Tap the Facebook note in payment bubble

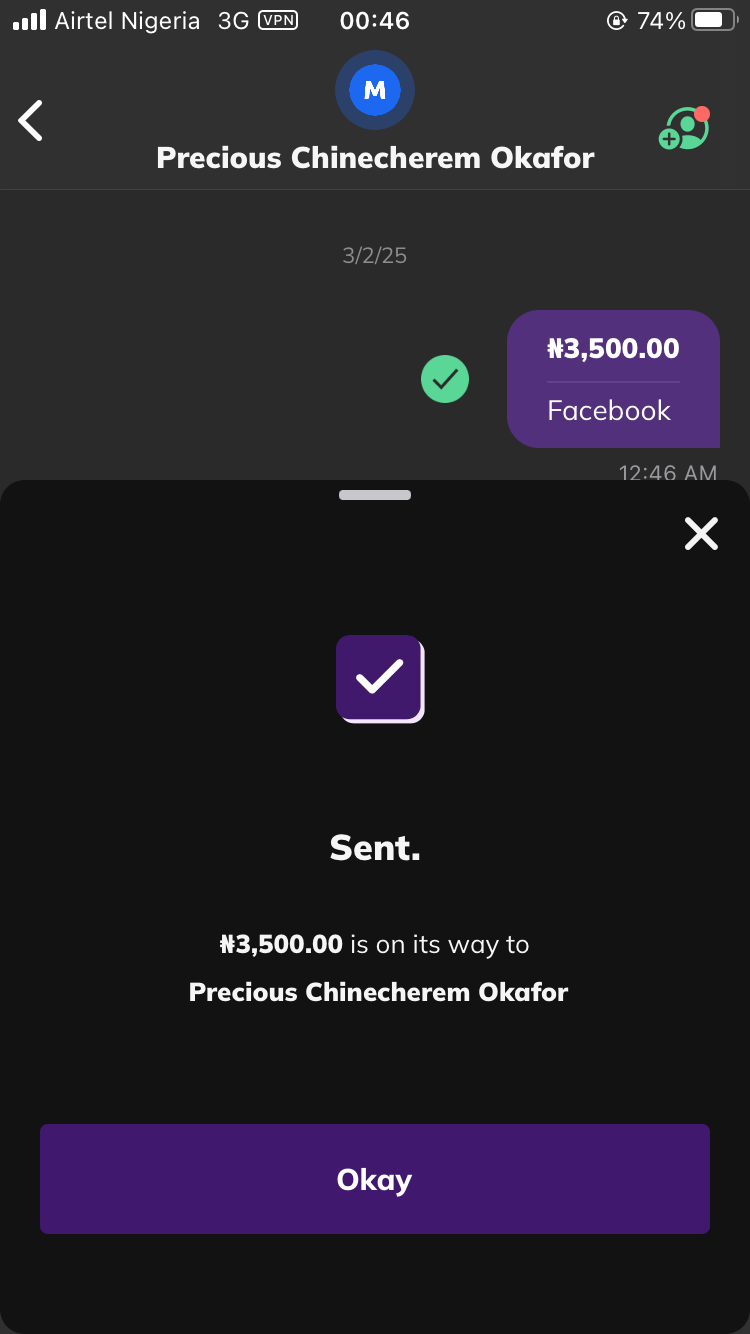pyautogui.click(x=609, y=411)
